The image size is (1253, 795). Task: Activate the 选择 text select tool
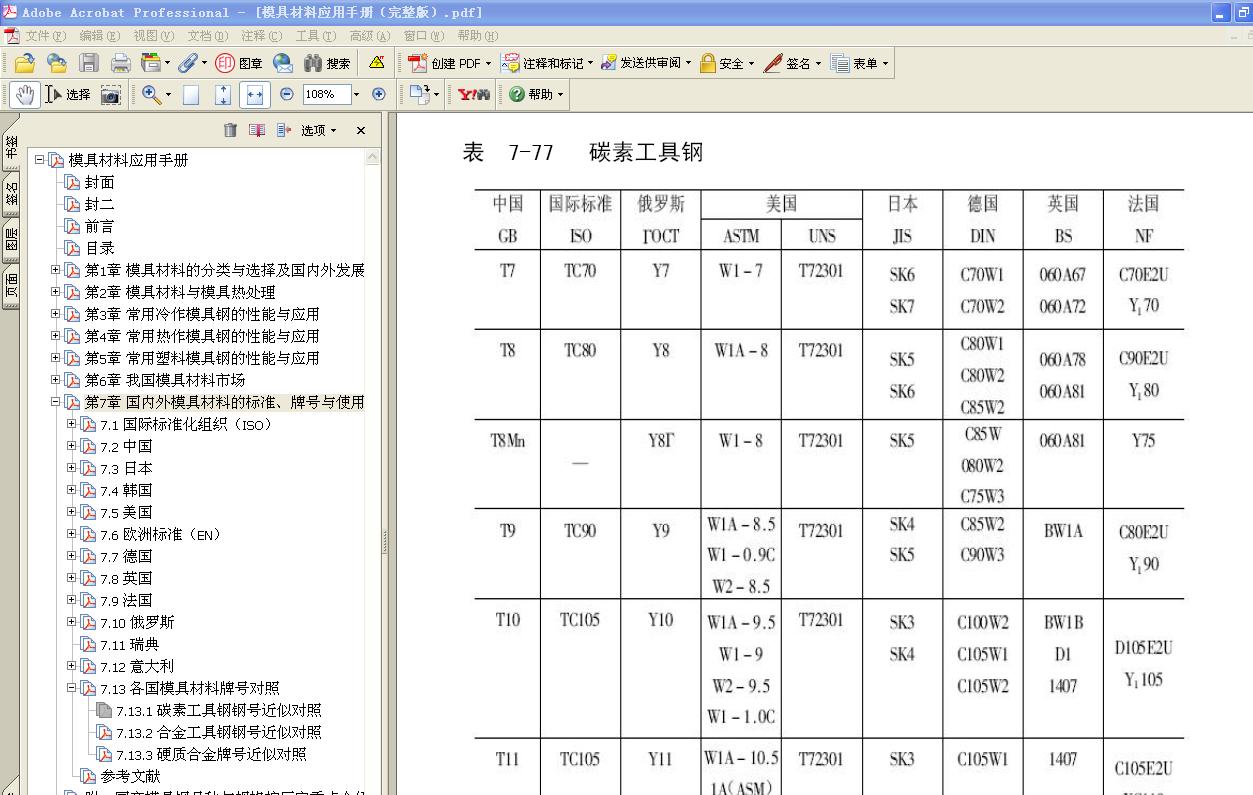pos(68,94)
